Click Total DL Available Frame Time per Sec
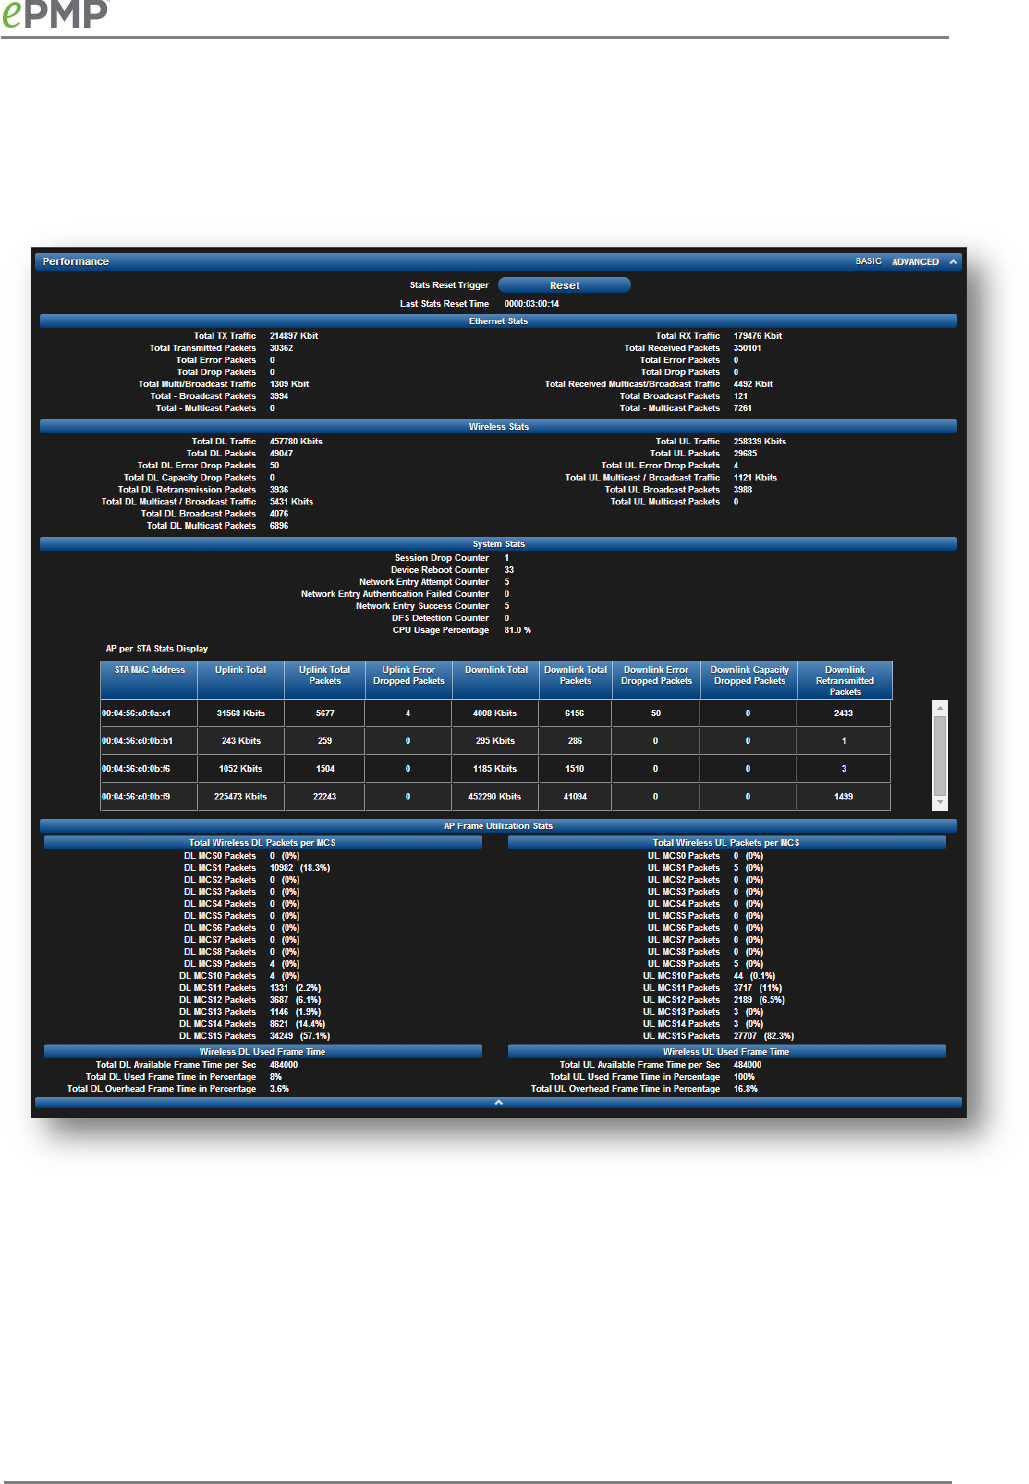1029x1484 pixels. 176,1065
